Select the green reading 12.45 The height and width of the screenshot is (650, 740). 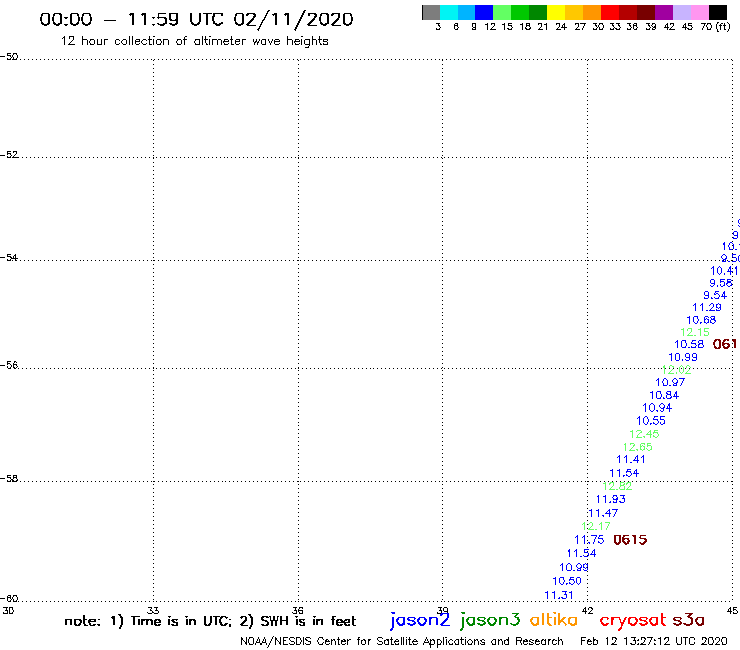(x=644, y=434)
